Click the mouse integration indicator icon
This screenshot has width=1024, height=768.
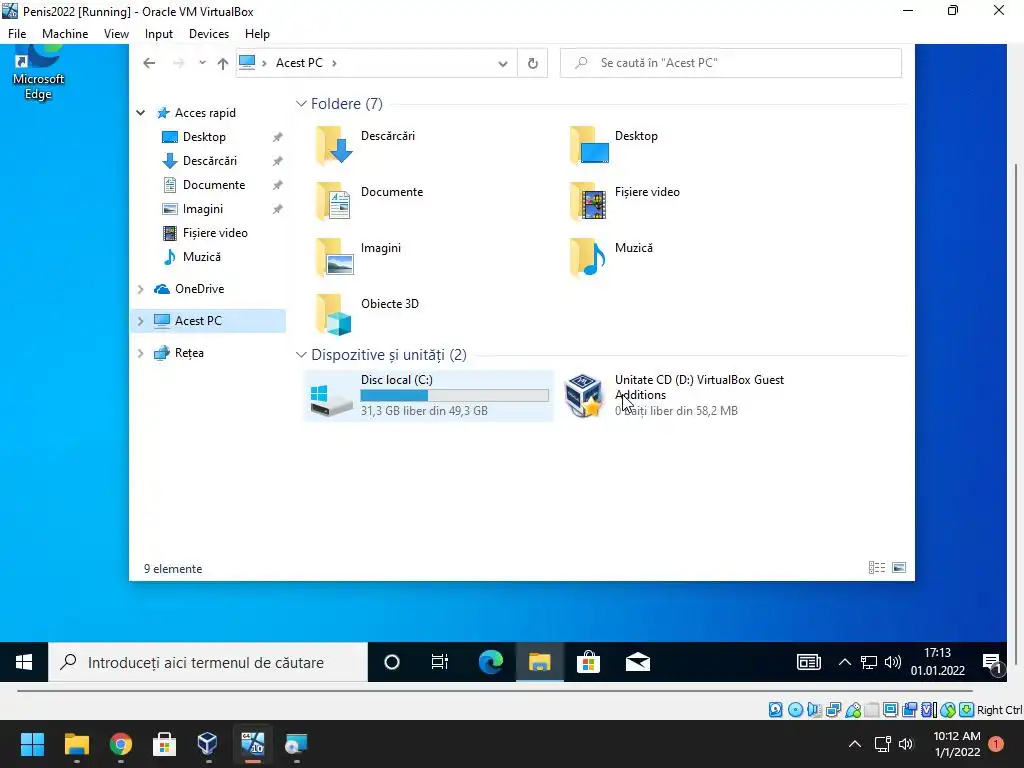coord(948,710)
